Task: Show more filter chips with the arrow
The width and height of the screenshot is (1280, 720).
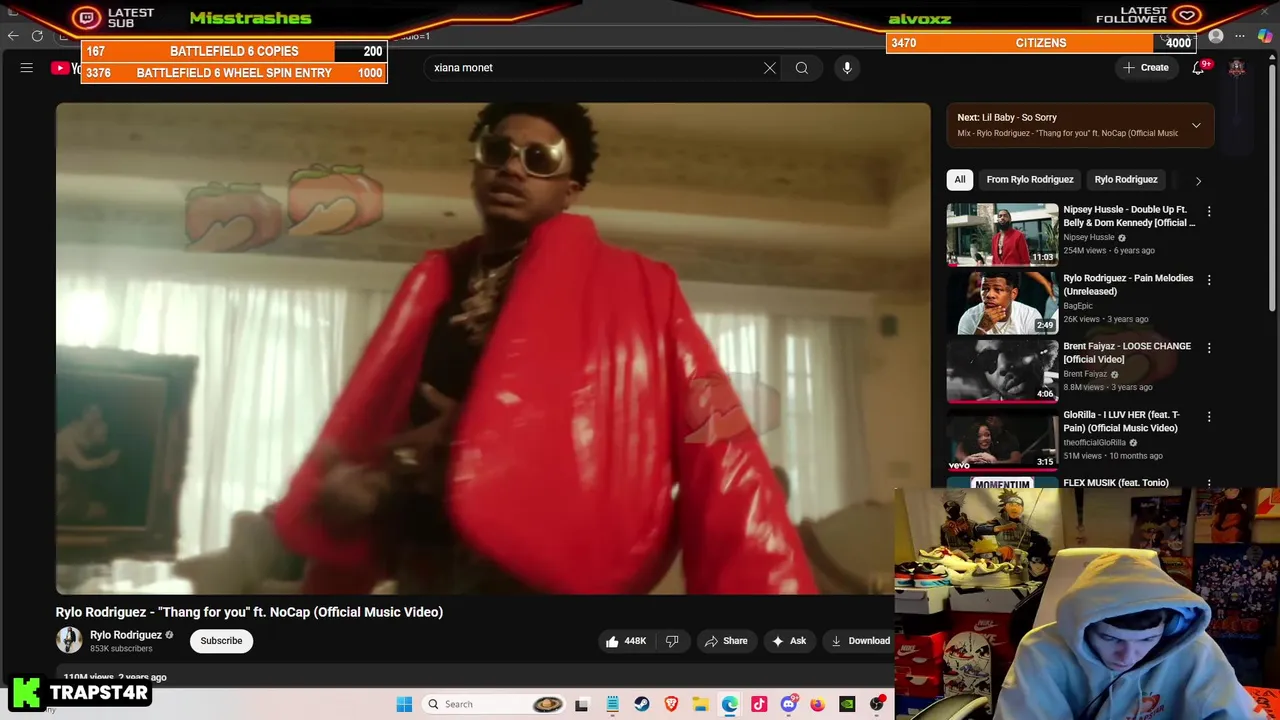Action: (1198, 181)
